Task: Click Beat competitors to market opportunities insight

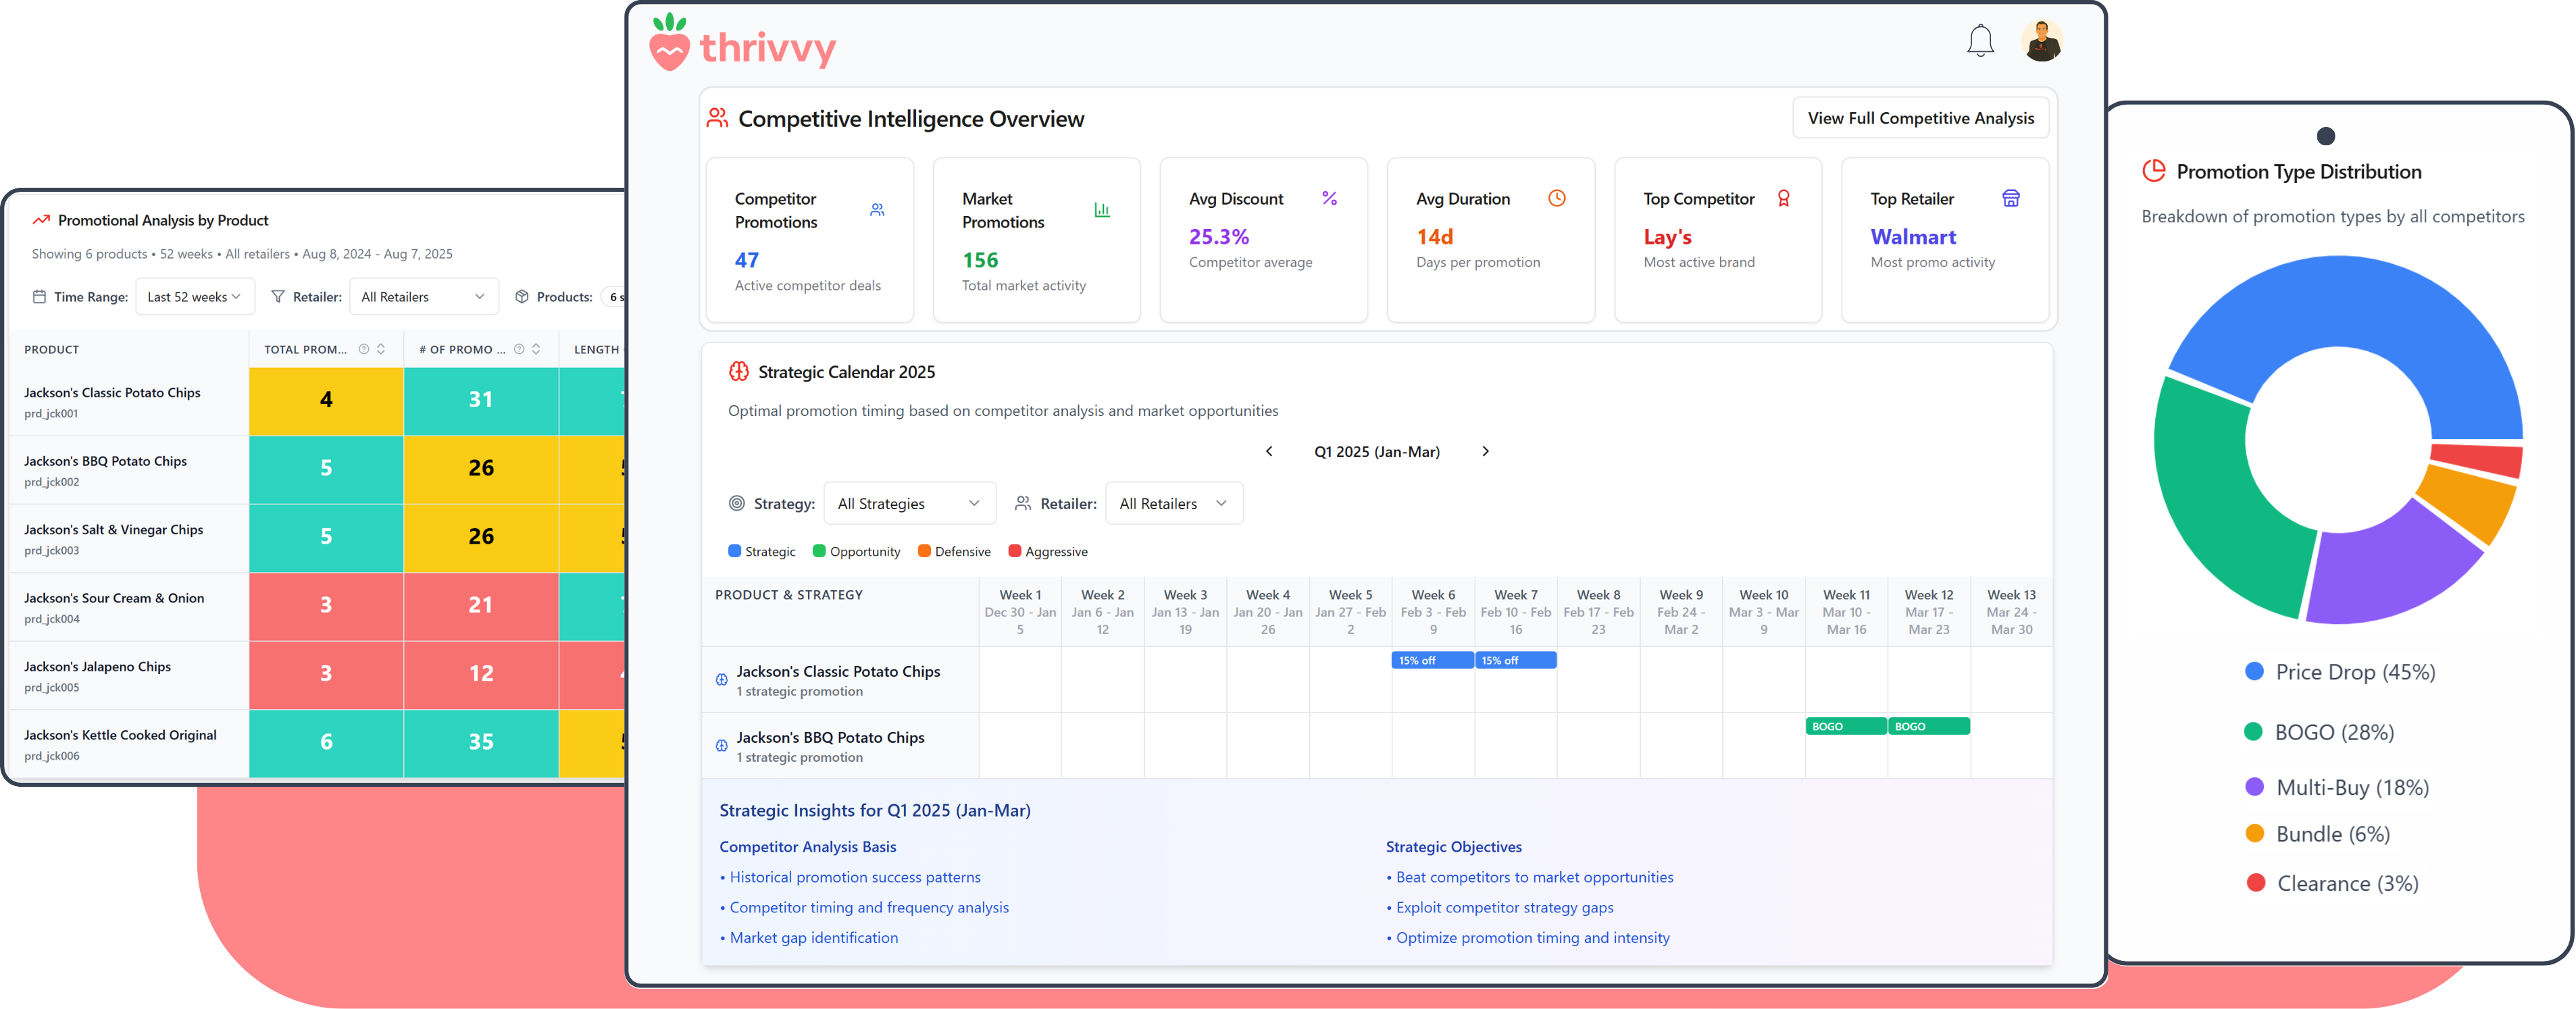Action: (1534, 877)
